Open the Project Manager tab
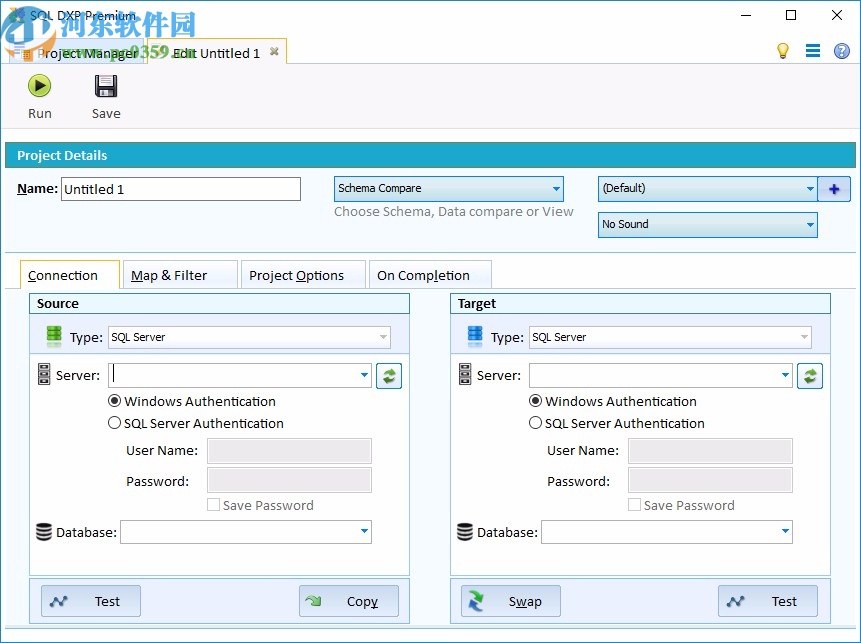861x643 pixels. click(x=89, y=53)
